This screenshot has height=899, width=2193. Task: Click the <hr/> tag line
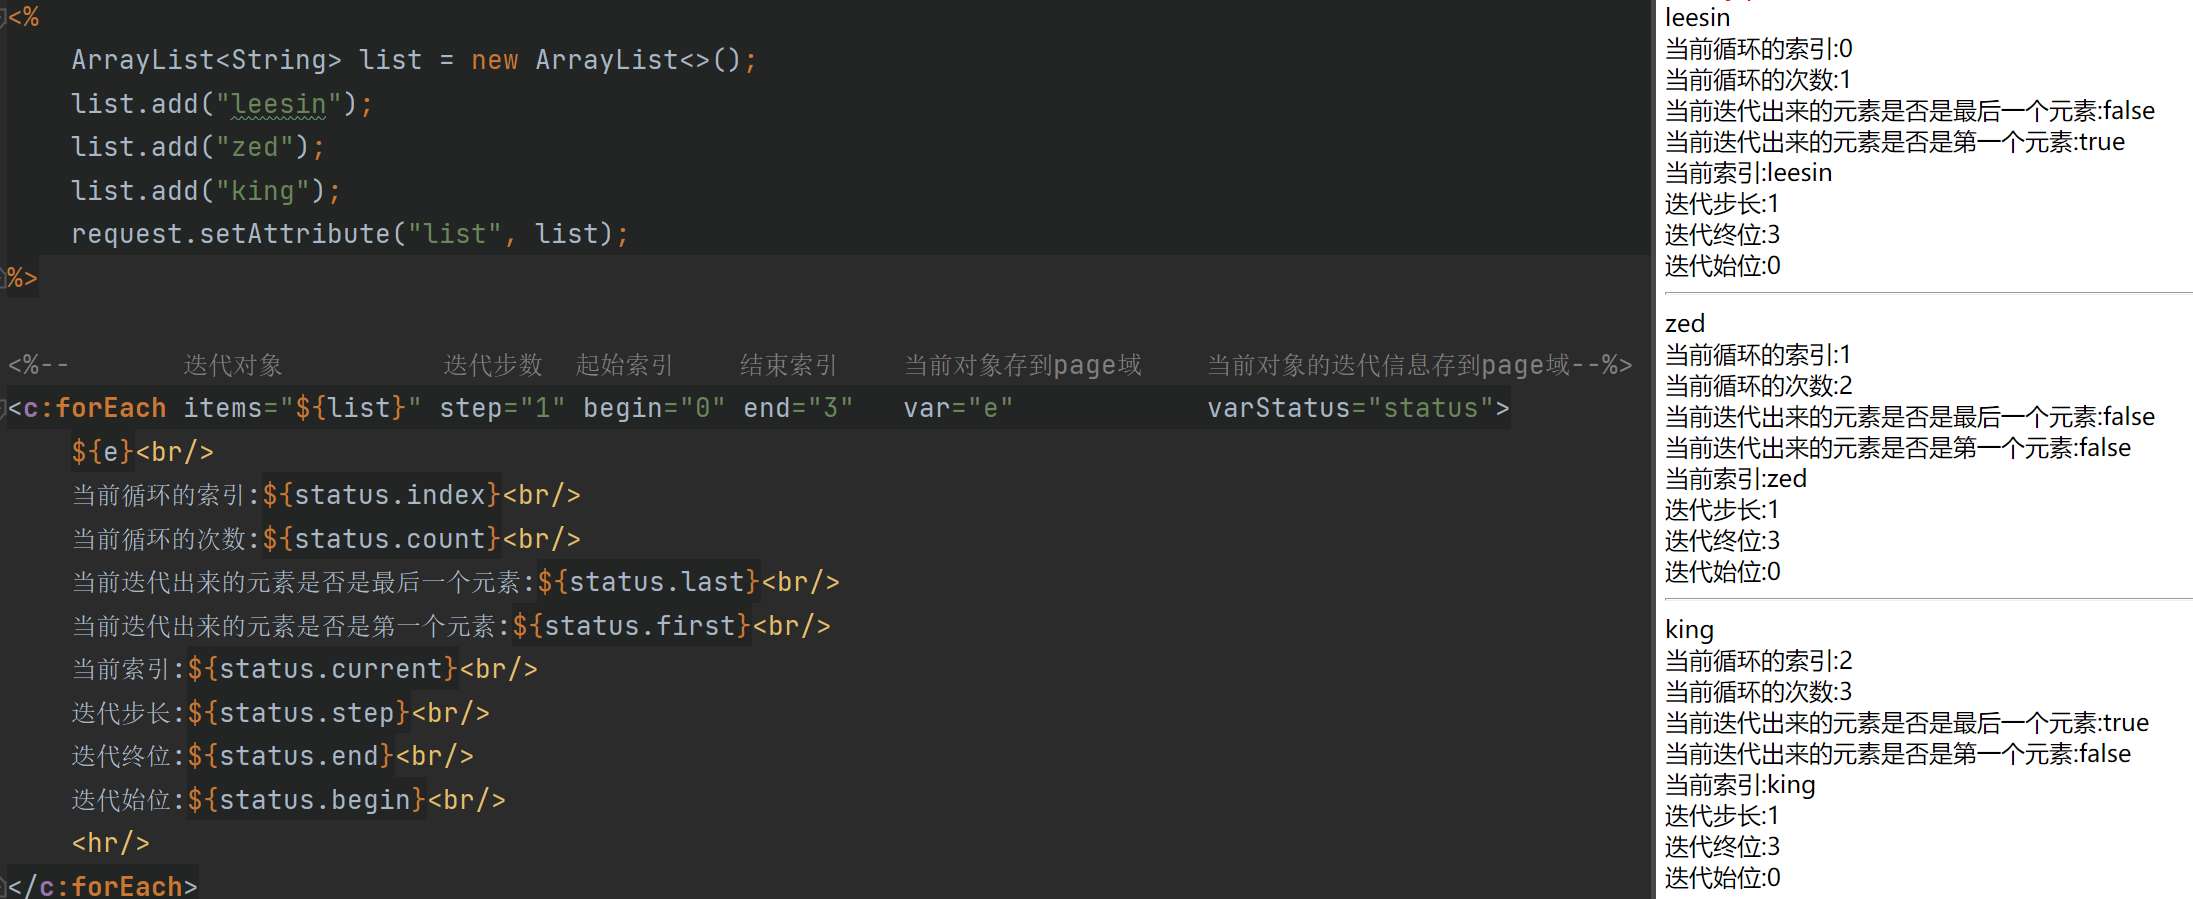coord(110,843)
